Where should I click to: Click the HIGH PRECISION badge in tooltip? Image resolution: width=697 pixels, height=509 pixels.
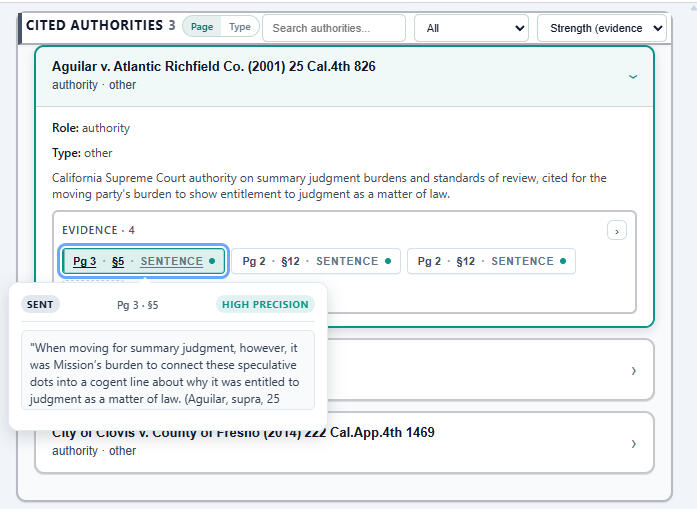(265, 304)
